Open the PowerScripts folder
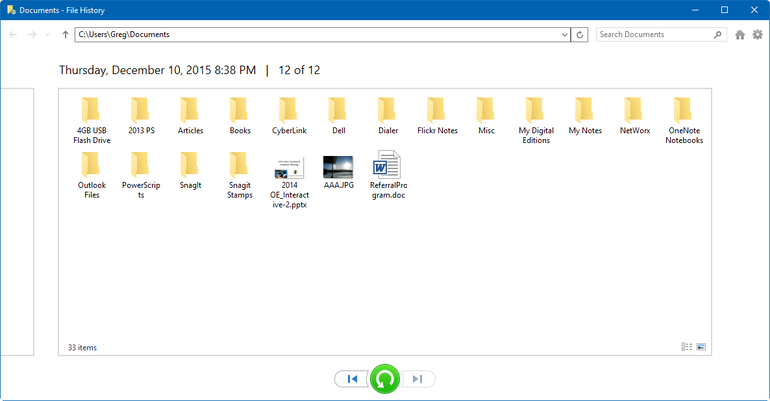 (141, 175)
